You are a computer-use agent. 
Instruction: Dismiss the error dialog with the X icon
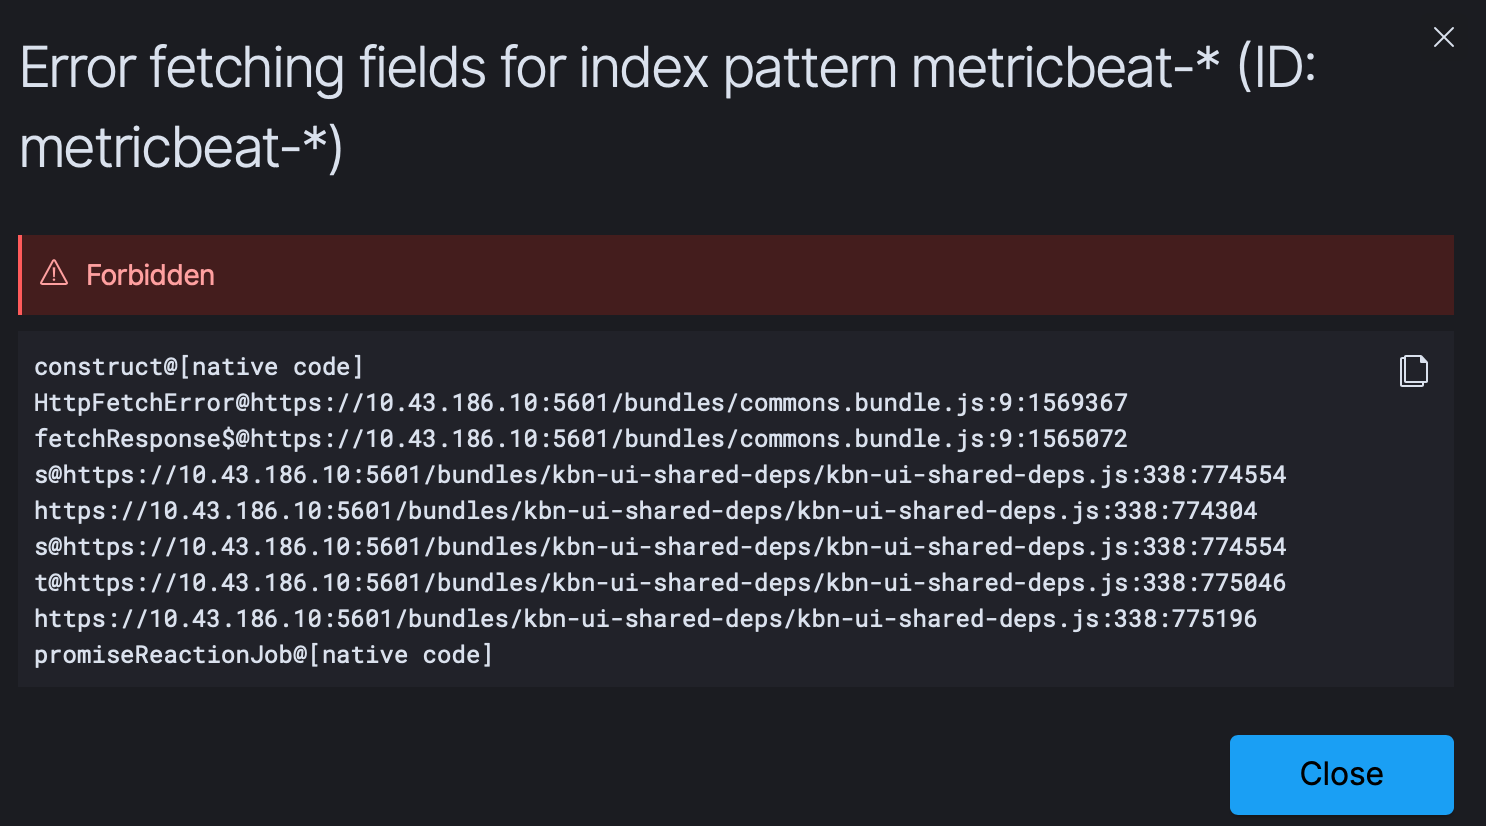[x=1443, y=37]
